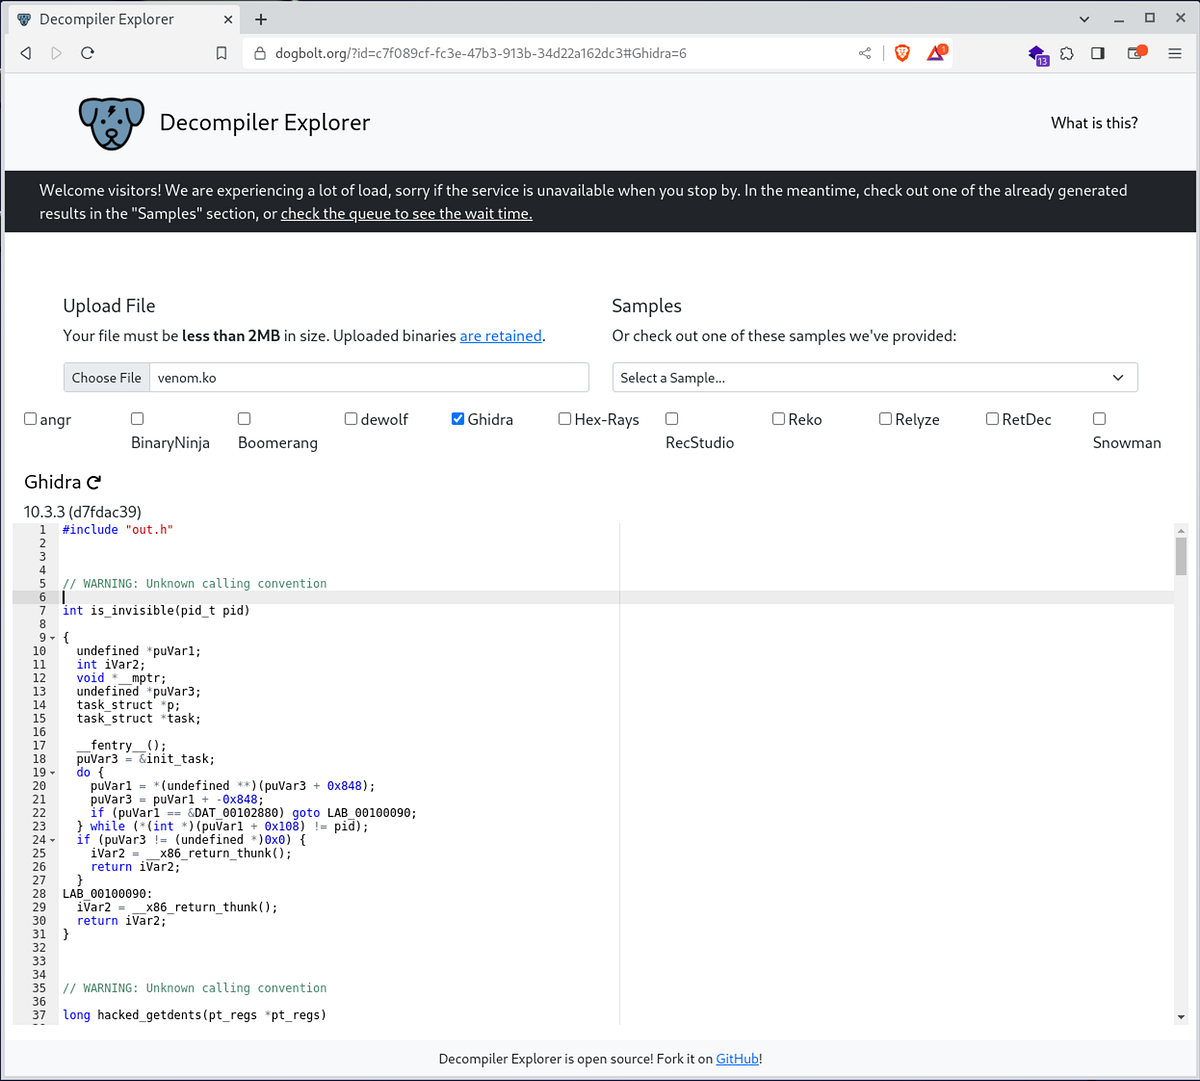The image size is (1200, 1081).
Task: Enable the dewolf checkbox
Action: (351, 419)
